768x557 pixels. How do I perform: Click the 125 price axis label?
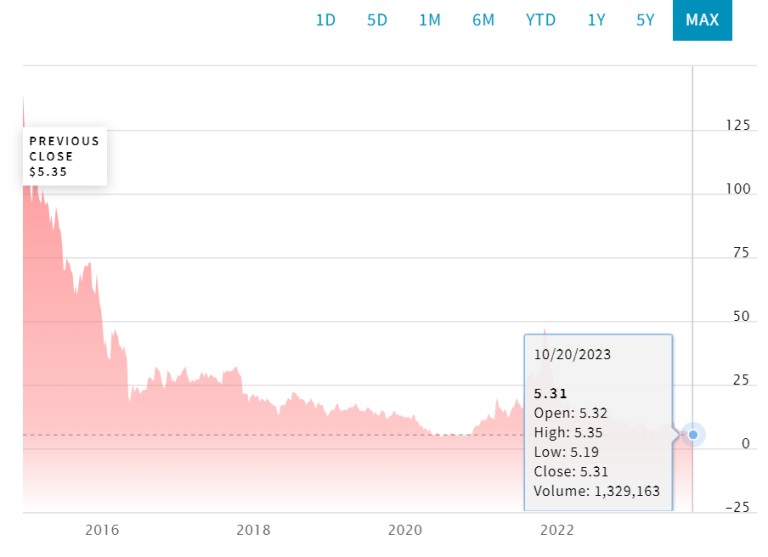click(x=738, y=126)
